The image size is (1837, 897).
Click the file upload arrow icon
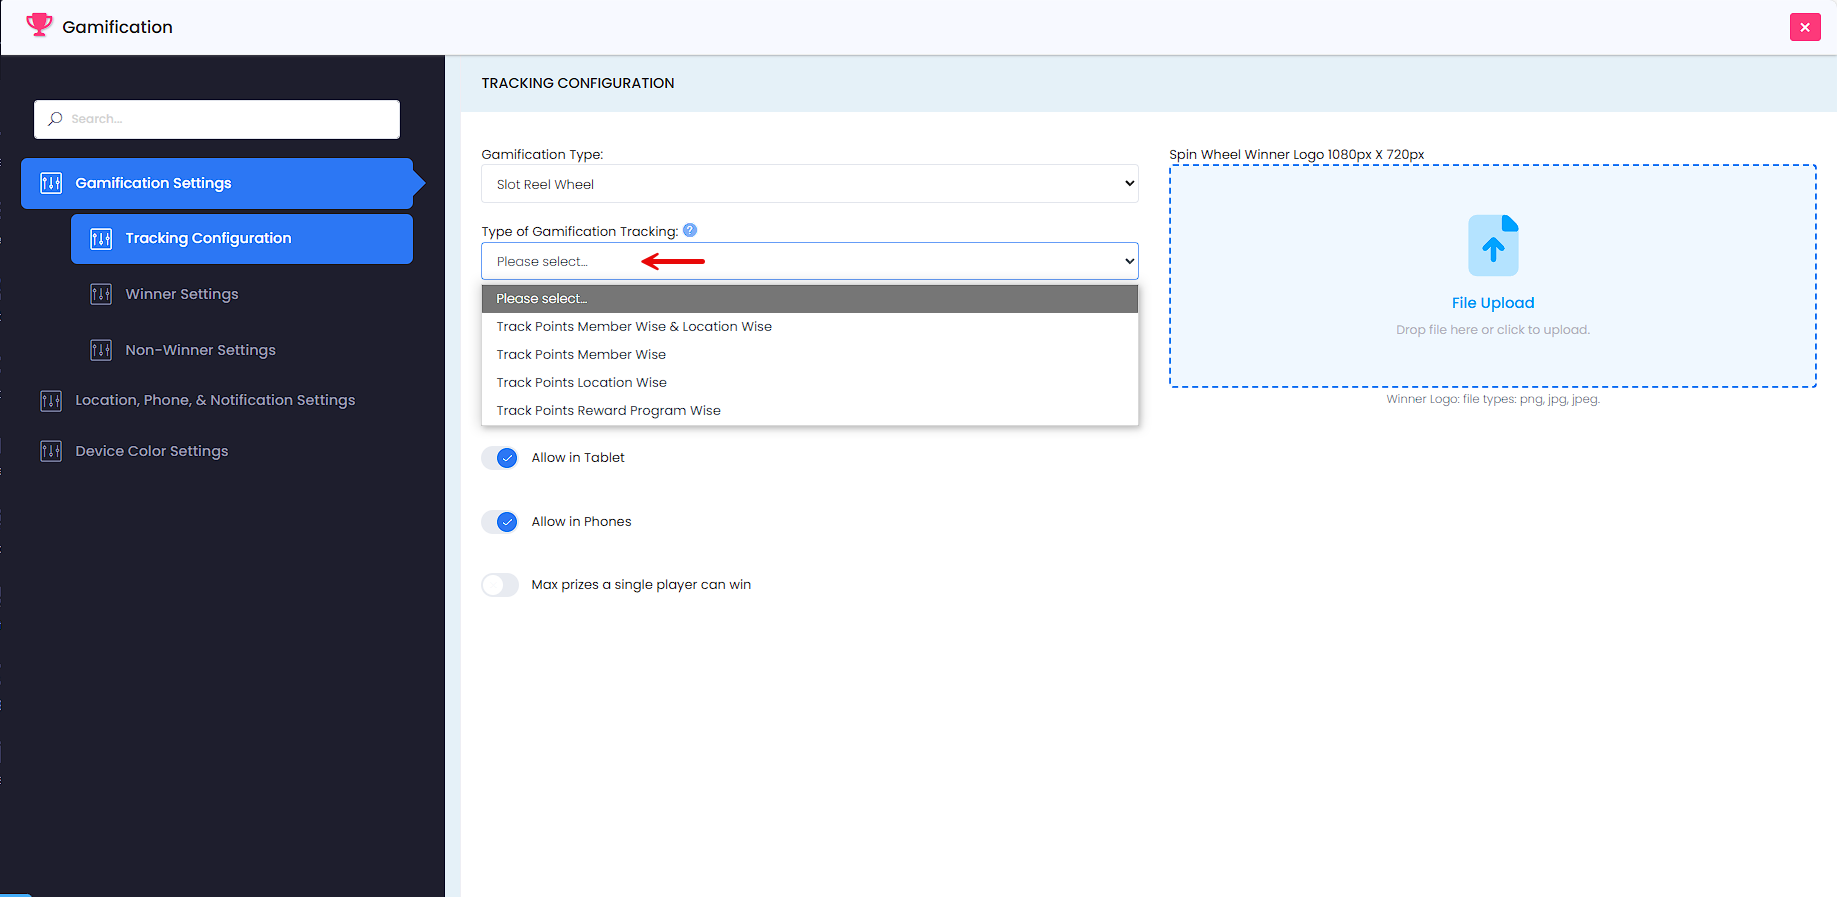pos(1493,245)
